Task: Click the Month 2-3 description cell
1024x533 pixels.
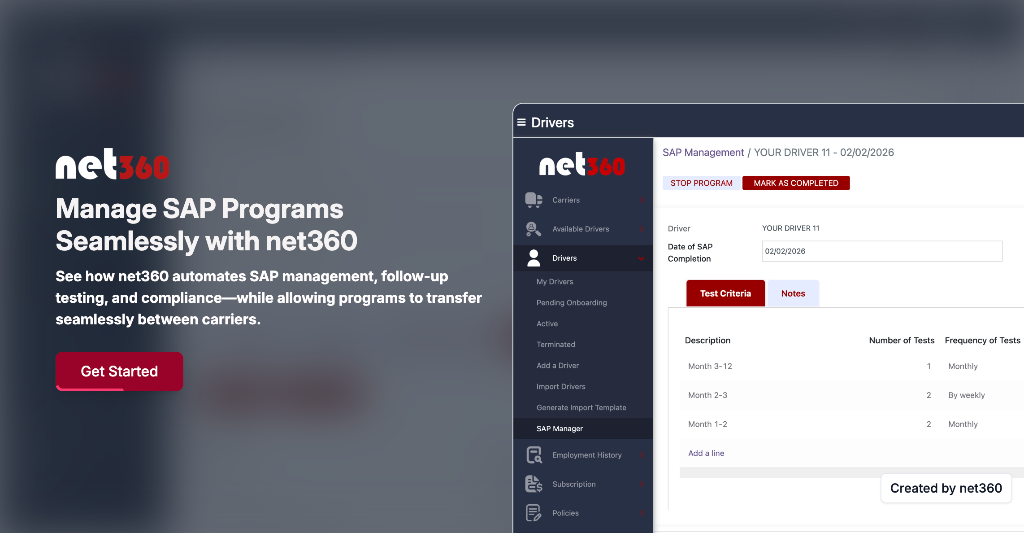Action: tap(707, 395)
